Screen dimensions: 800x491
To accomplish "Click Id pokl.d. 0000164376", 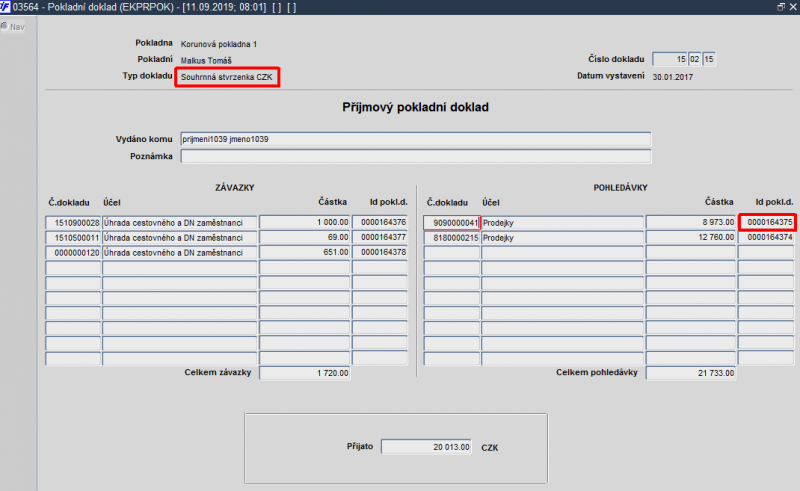I will 380,223.
